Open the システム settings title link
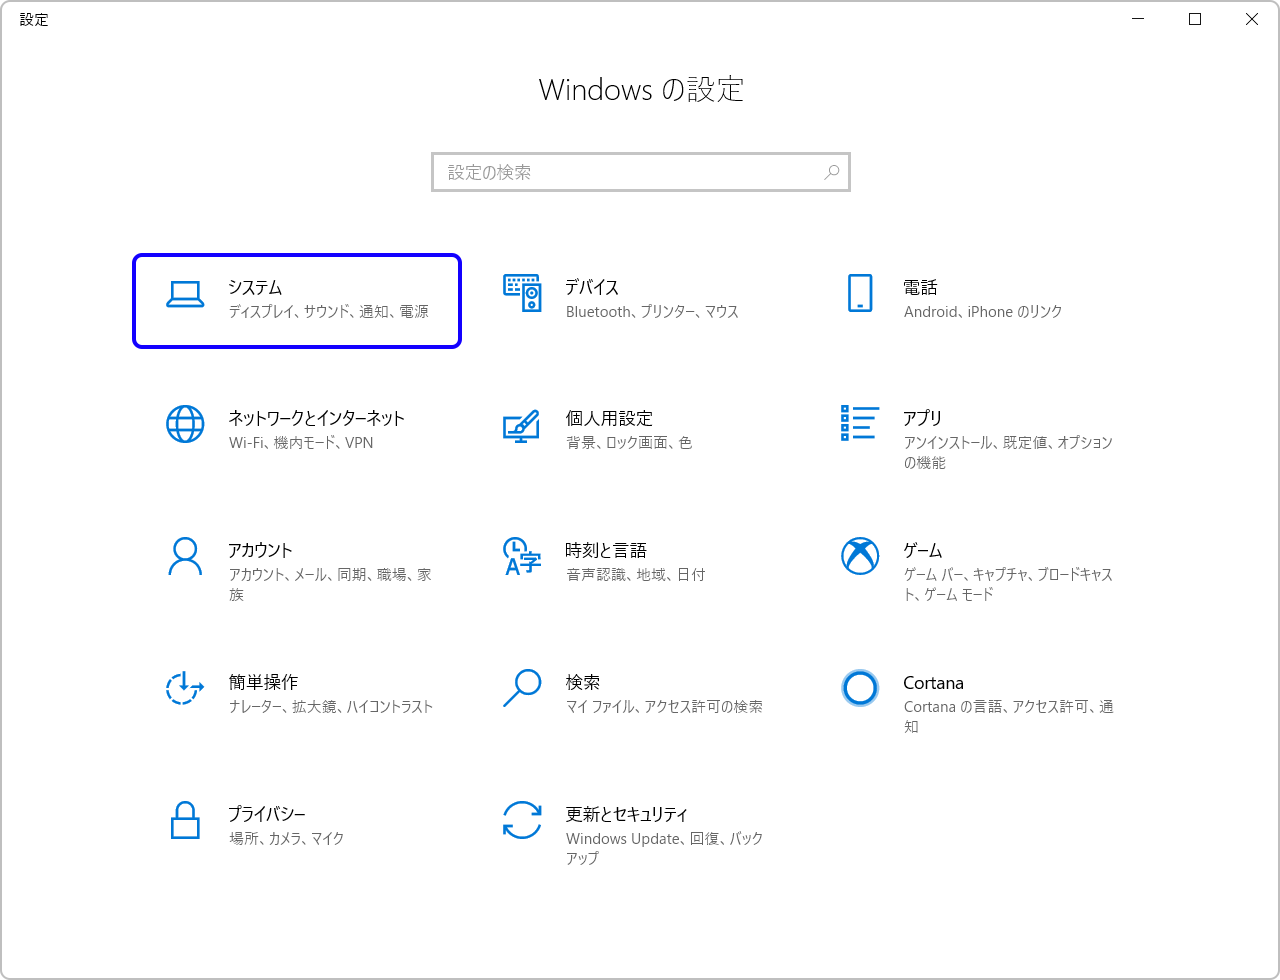This screenshot has height=980, width=1280. tap(255, 288)
